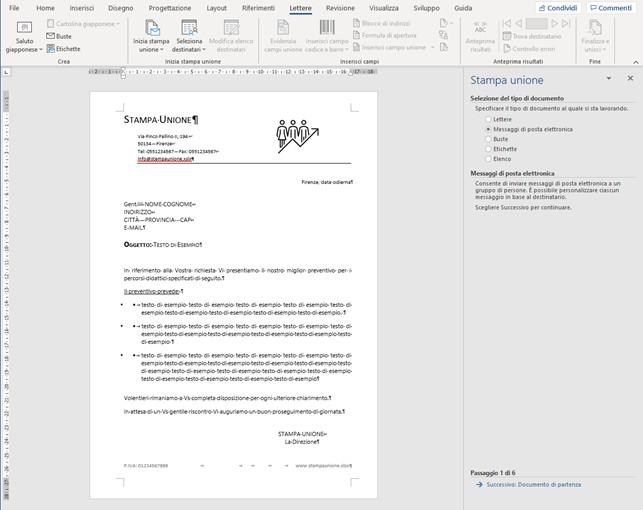Screen dimensions: 643x510
Task: Switch to the Progettazione tab
Action: pos(170,8)
